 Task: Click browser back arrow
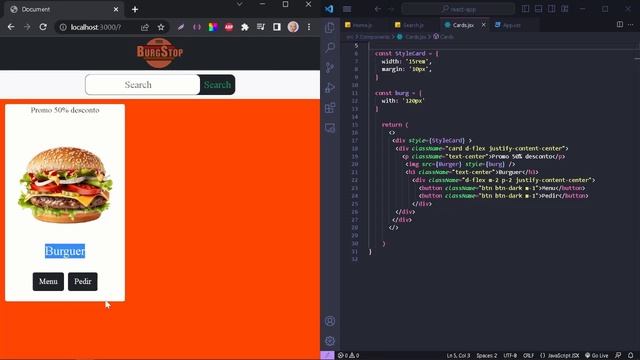(x=11, y=27)
